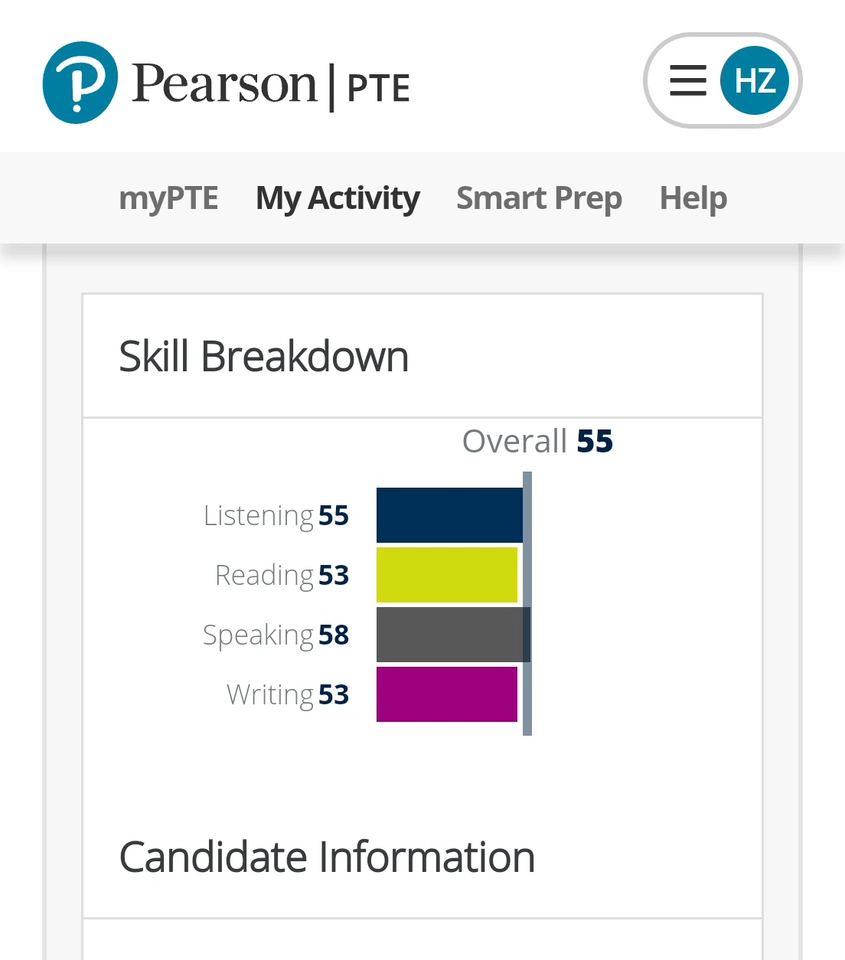The image size is (845, 960).
Task: Click the gray Speaking score bar
Action: point(450,635)
